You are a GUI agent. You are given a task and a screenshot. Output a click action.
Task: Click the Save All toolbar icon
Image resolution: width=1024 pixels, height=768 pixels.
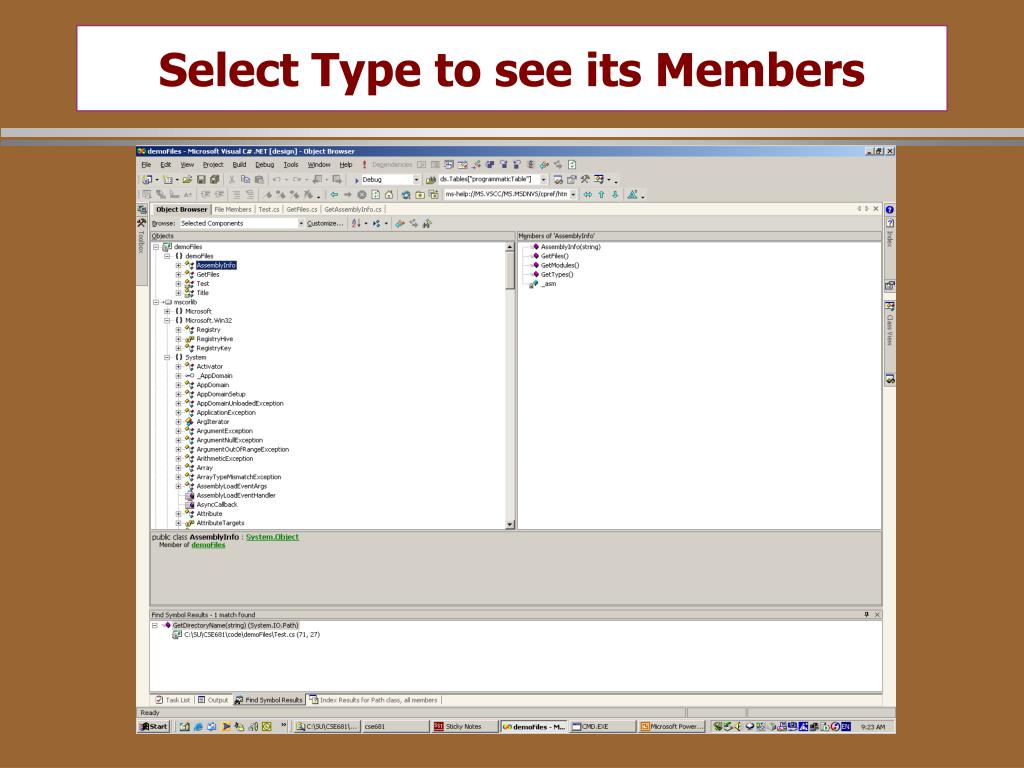(214, 179)
